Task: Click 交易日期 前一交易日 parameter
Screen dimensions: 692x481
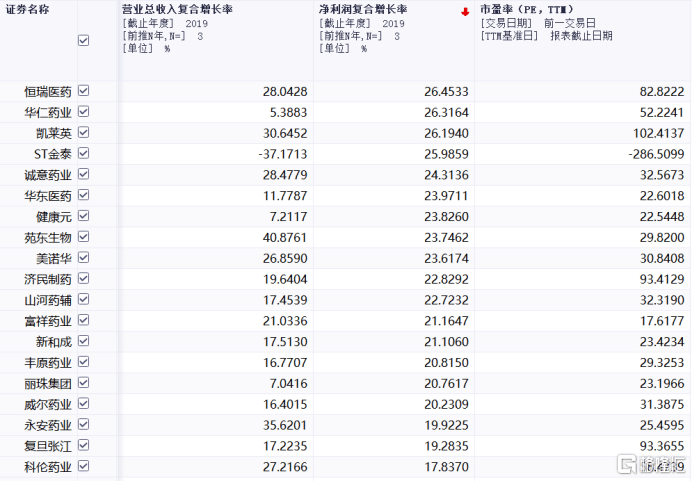Action: 538,23
